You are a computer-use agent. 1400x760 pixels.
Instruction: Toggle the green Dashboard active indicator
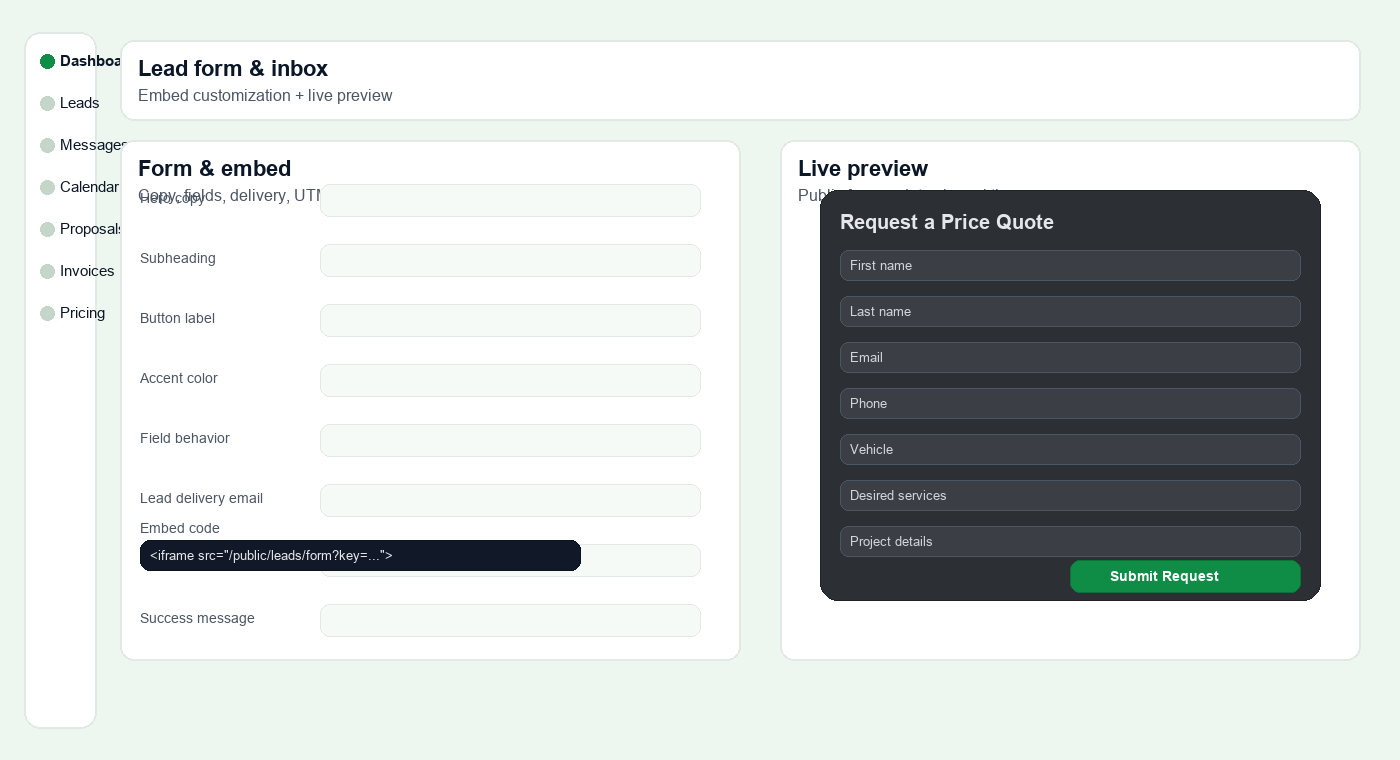pyautogui.click(x=48, y=61)
